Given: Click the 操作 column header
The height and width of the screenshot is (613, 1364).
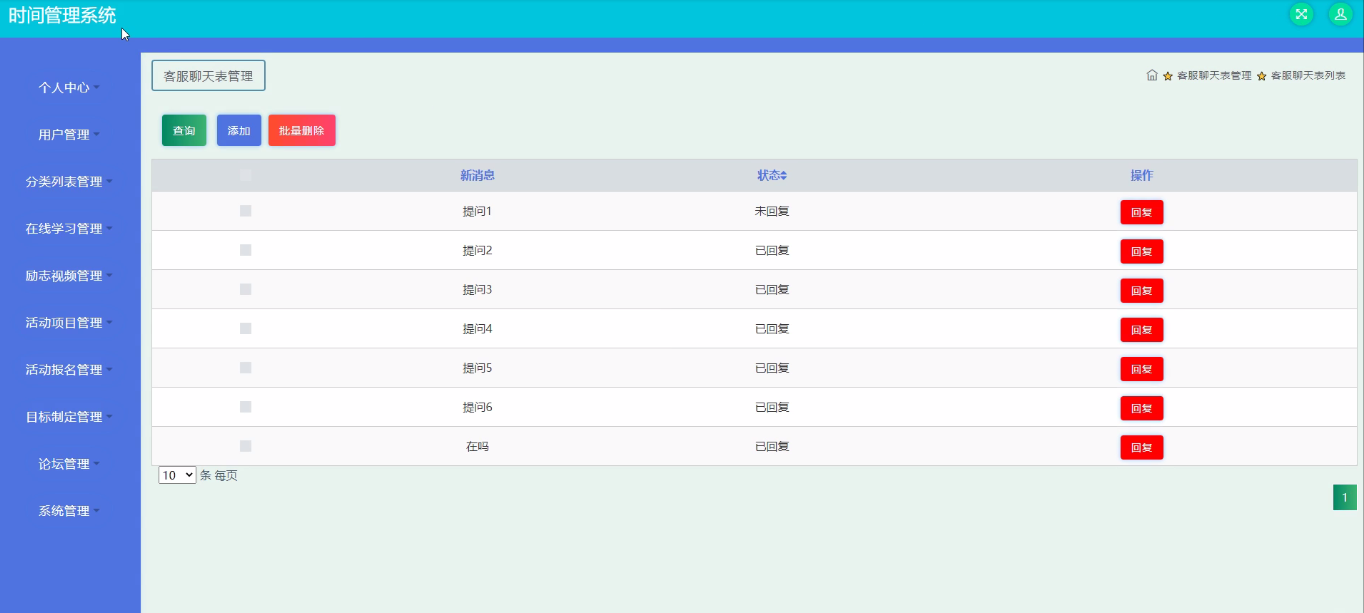Looking at the screenshot, I should click(x=1141, y=175).
